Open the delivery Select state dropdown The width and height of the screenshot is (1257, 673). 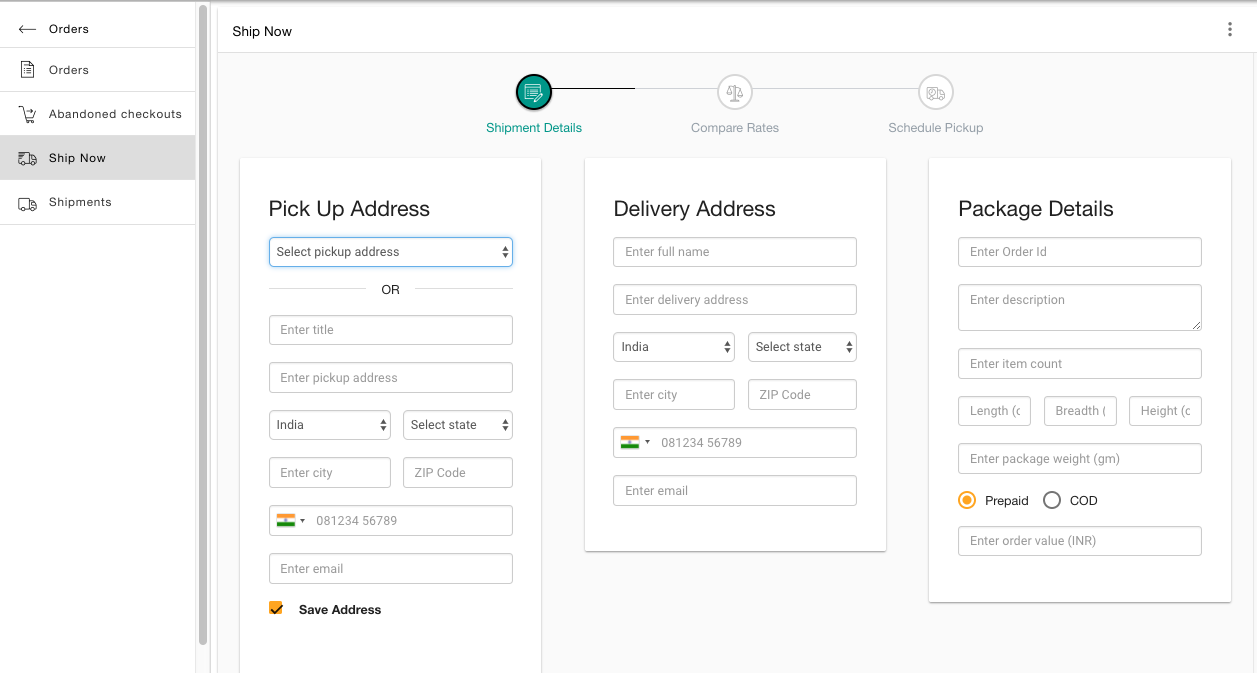pyautogui.click(x=802, y=347)
